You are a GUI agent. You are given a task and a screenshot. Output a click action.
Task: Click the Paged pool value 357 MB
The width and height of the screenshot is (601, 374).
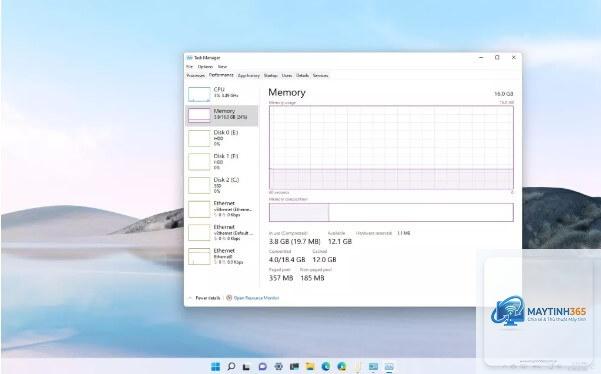pos(281,278)
